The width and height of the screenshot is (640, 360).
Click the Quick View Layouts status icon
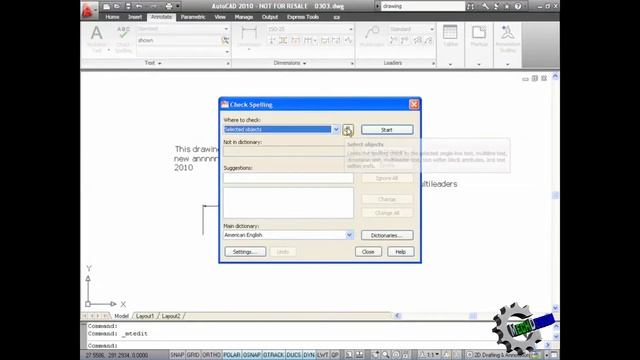(x=359, y=355)
